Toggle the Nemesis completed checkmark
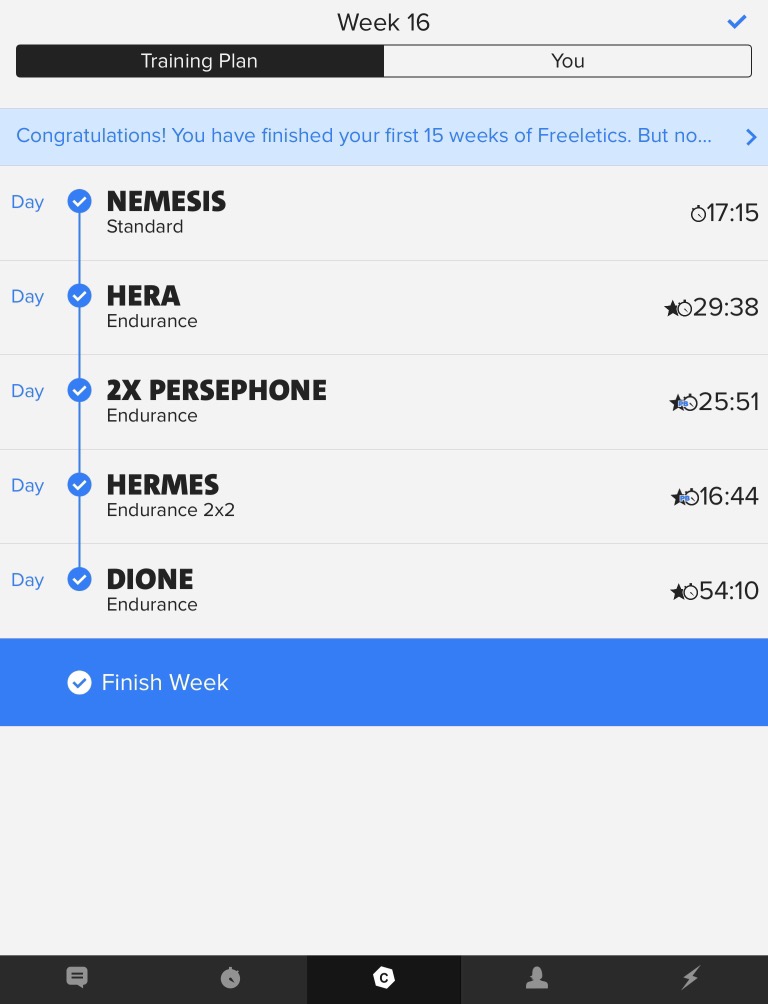768x1004 pixels. [79, 202]
